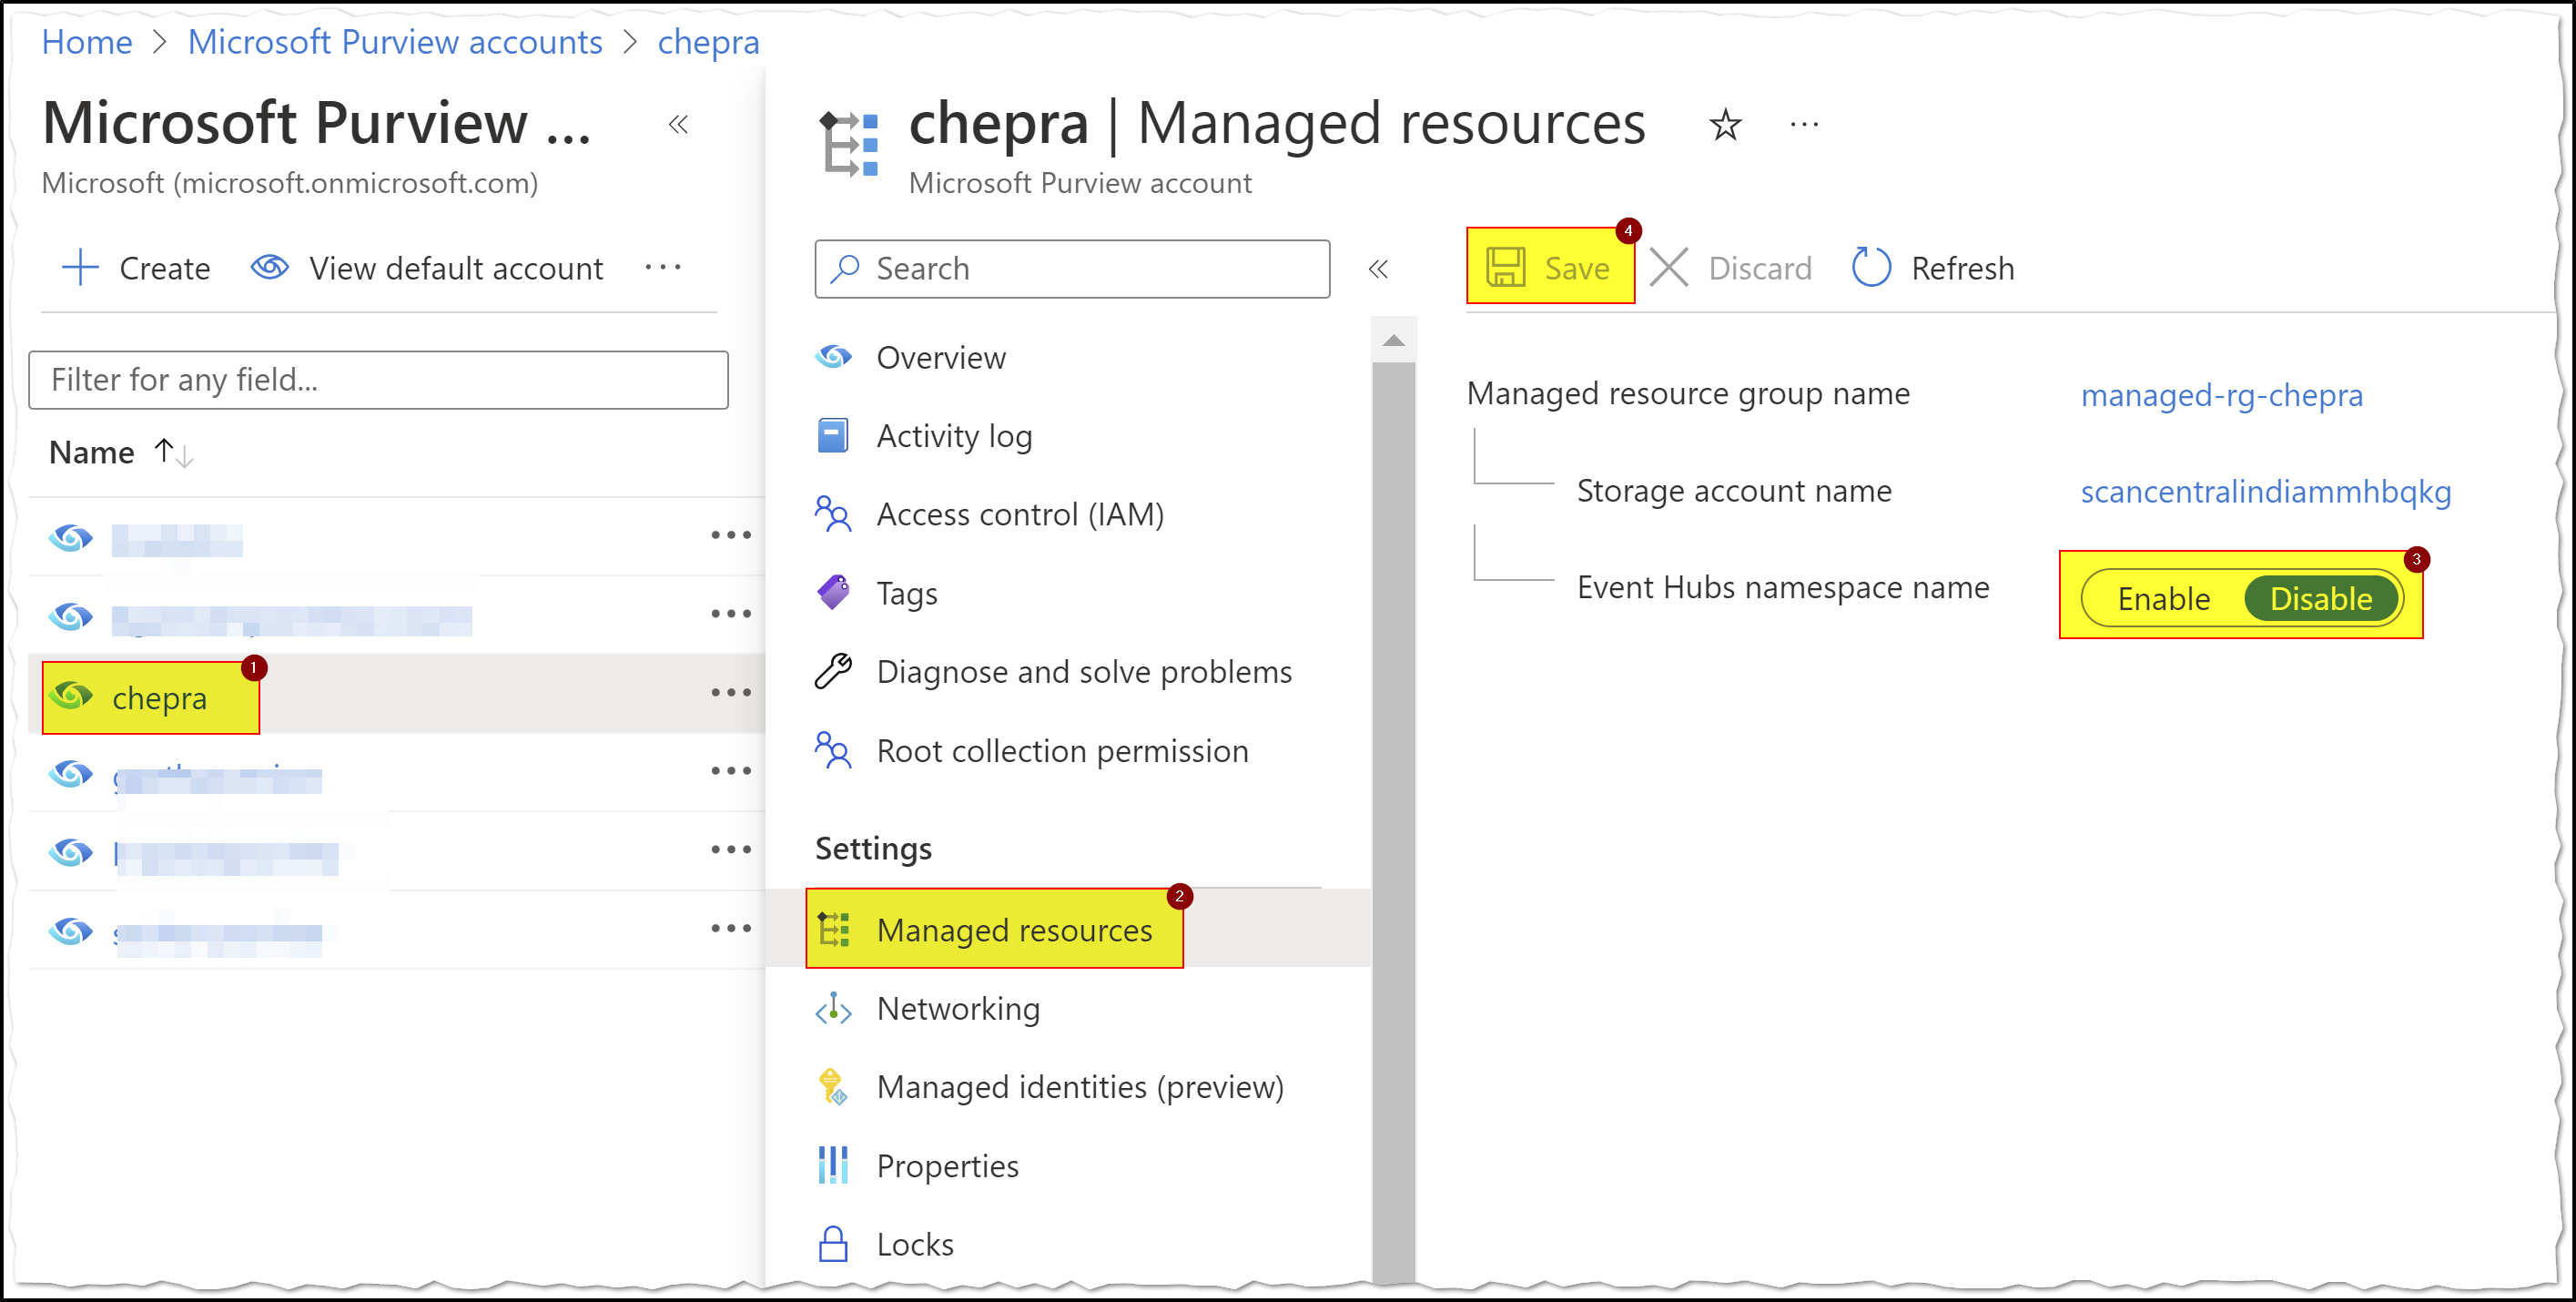Sort accounts by Name column
2576x1302 pixels.
tap(120, 453)
